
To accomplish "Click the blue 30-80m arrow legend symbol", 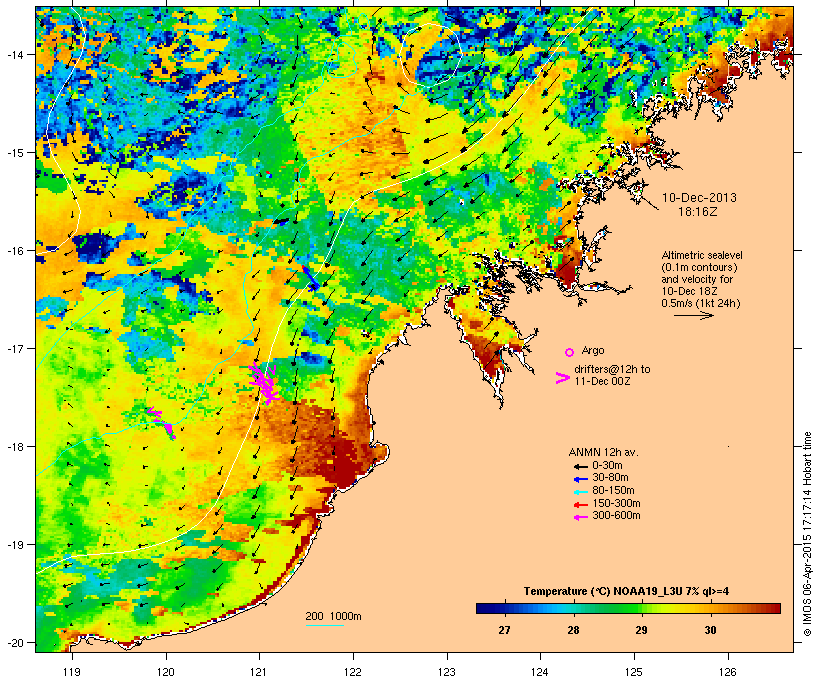I will (x=580, y=479).
